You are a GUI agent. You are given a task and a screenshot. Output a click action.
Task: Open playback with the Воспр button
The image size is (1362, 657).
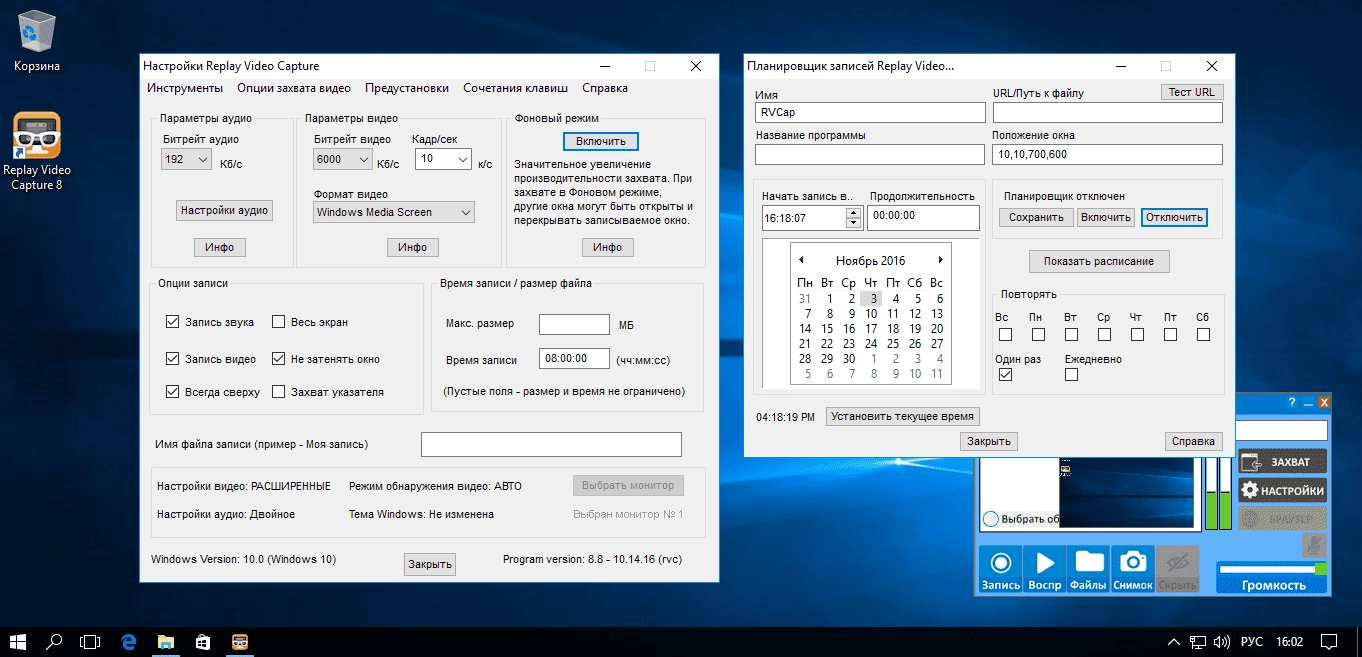pyautogui.click(x=1044, y=570)
